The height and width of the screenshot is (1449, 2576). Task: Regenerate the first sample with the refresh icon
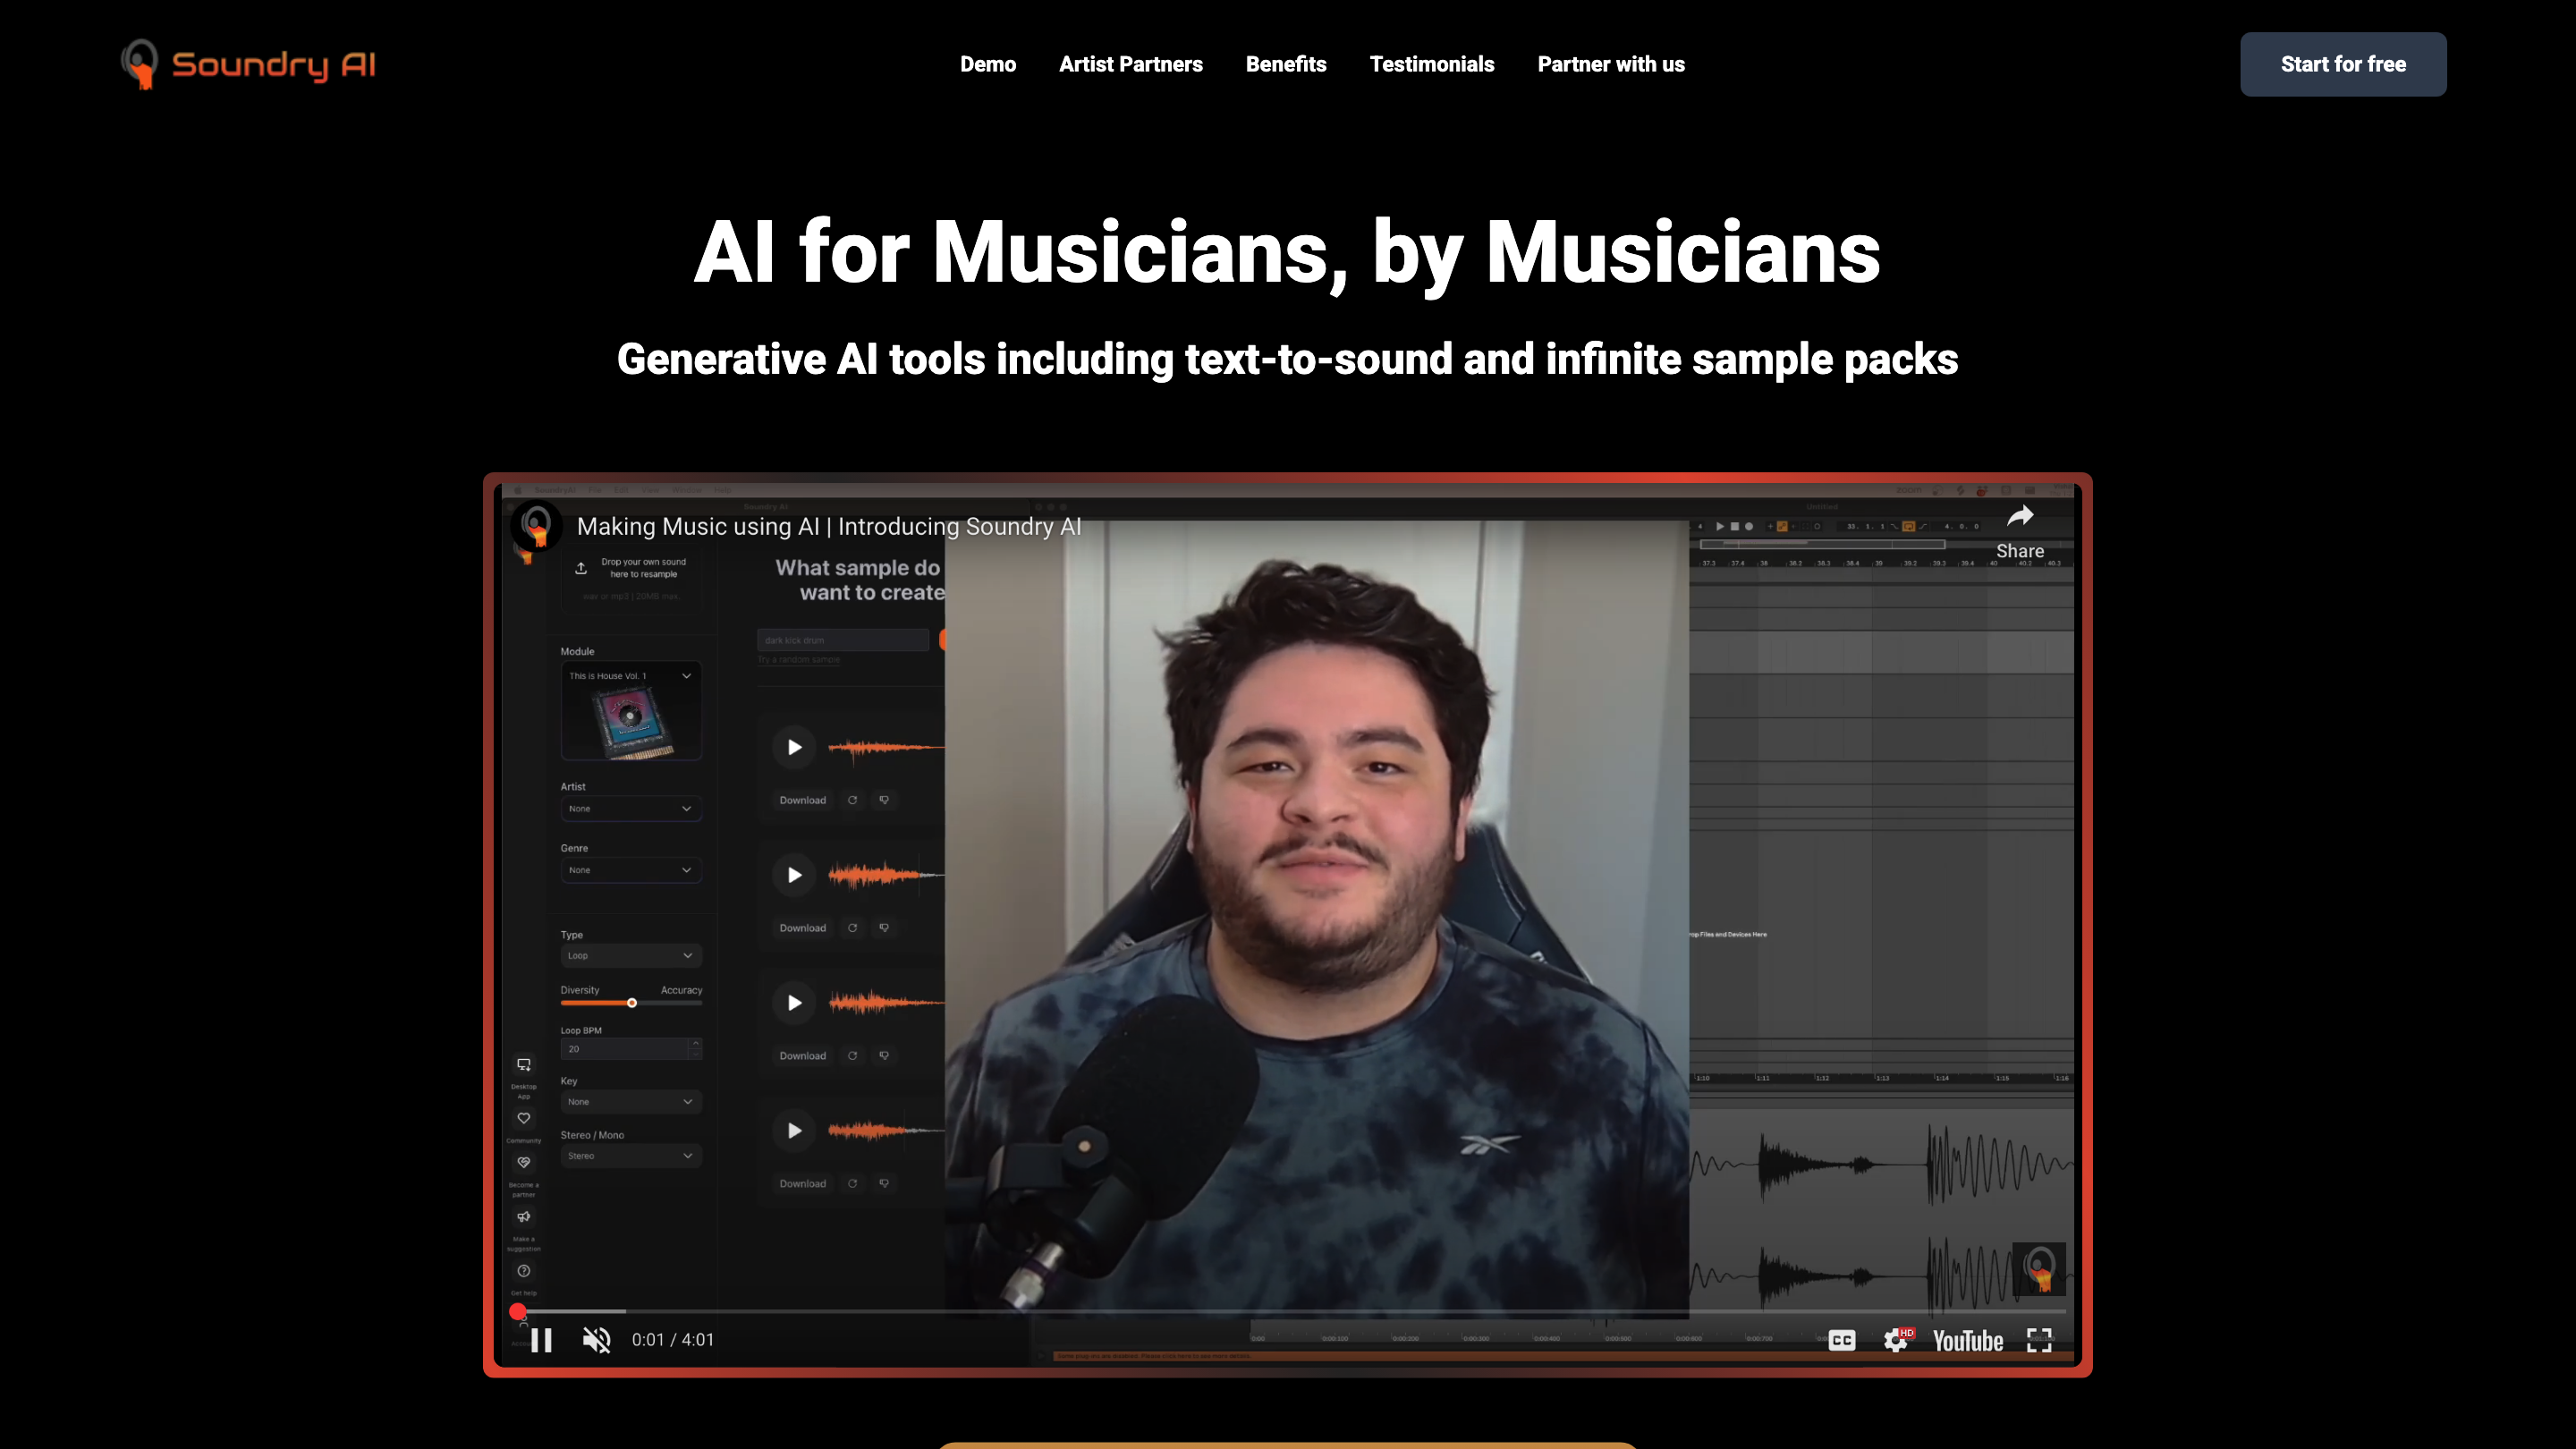853,800
